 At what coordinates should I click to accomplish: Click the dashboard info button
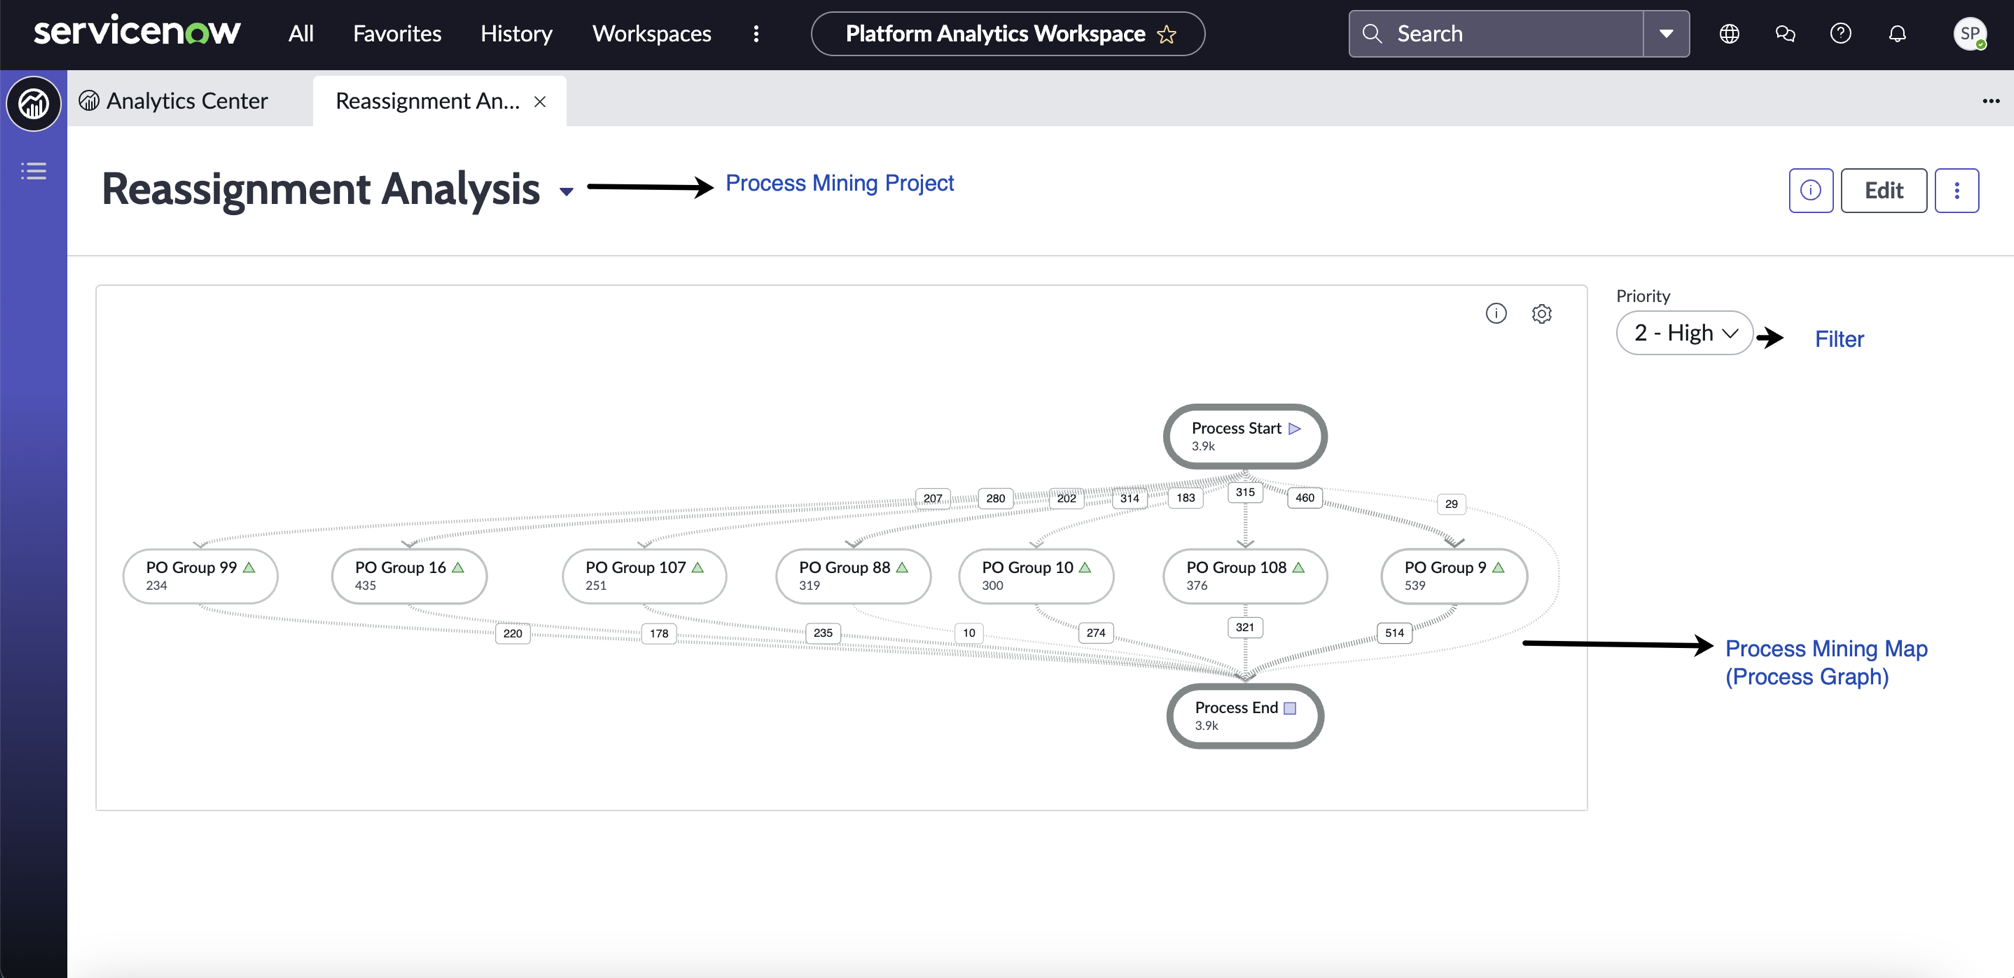1811,190
